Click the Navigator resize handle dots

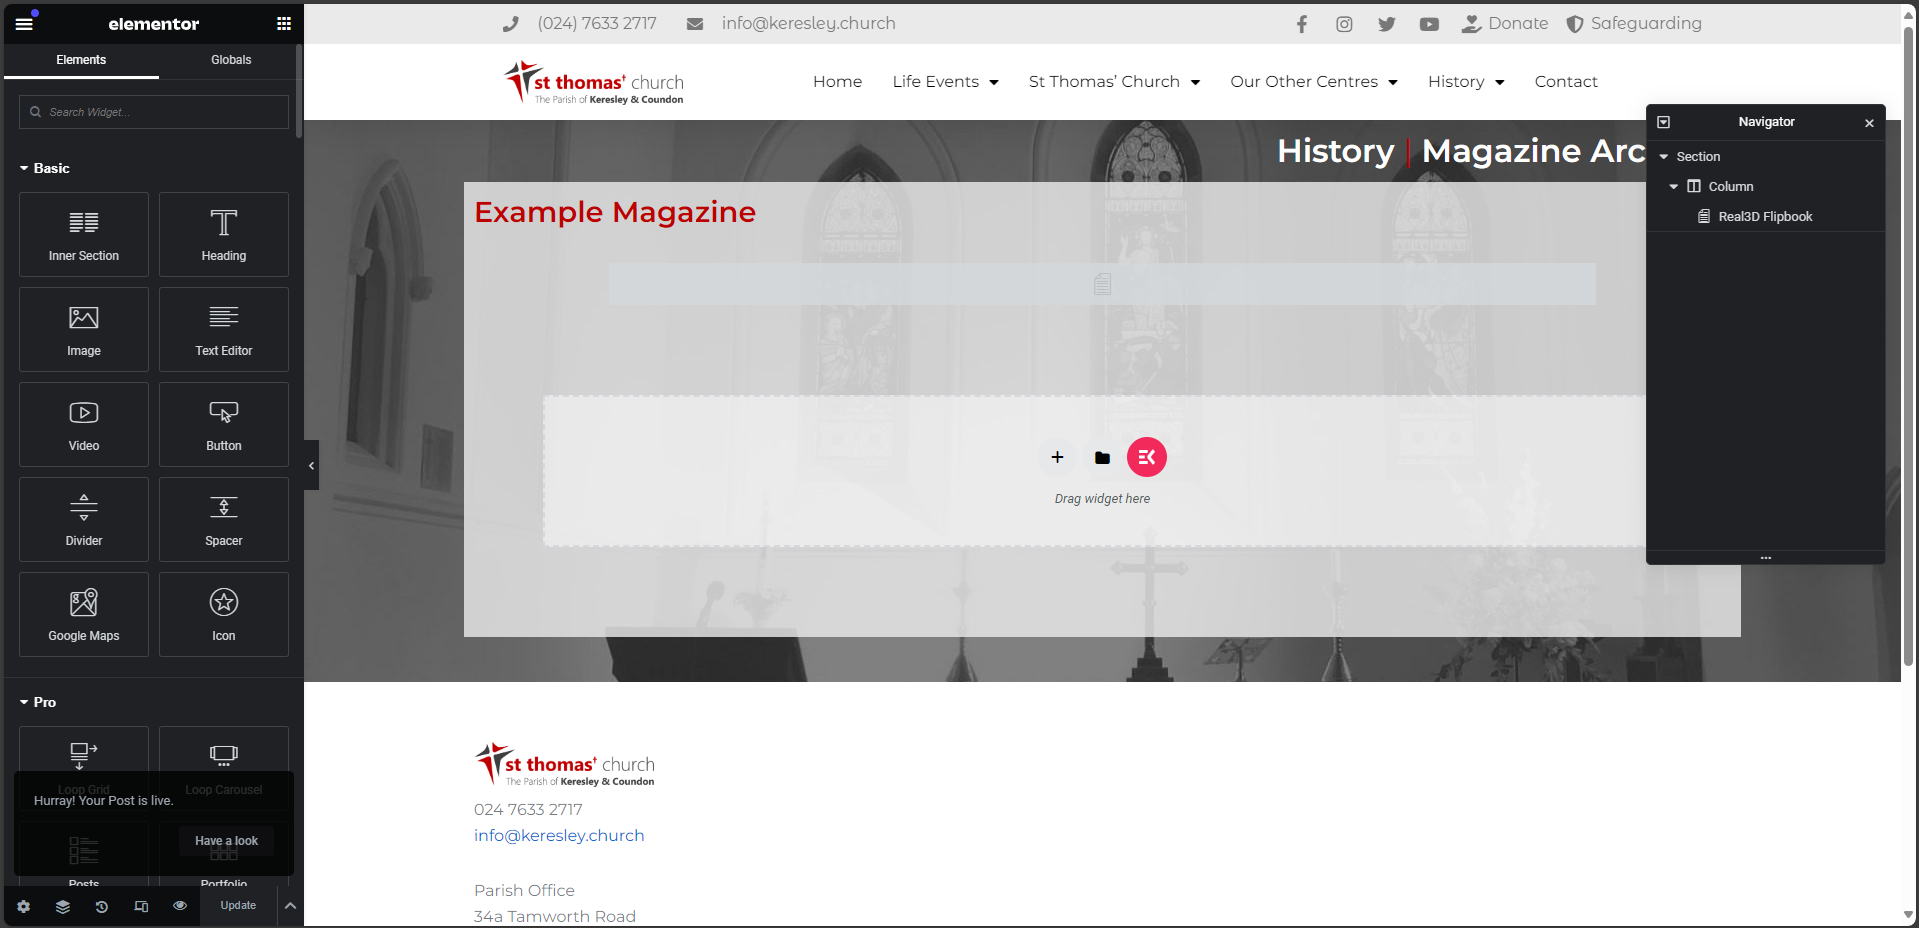tap(1766, 558)
